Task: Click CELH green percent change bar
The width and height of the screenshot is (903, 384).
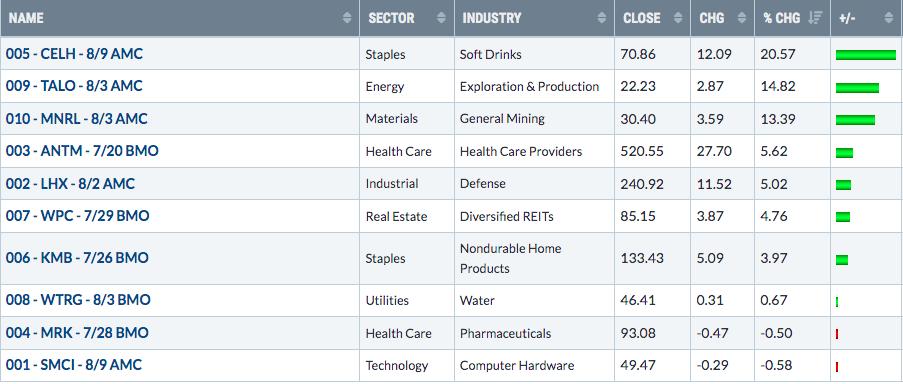Action: click(x=866, y=55)
